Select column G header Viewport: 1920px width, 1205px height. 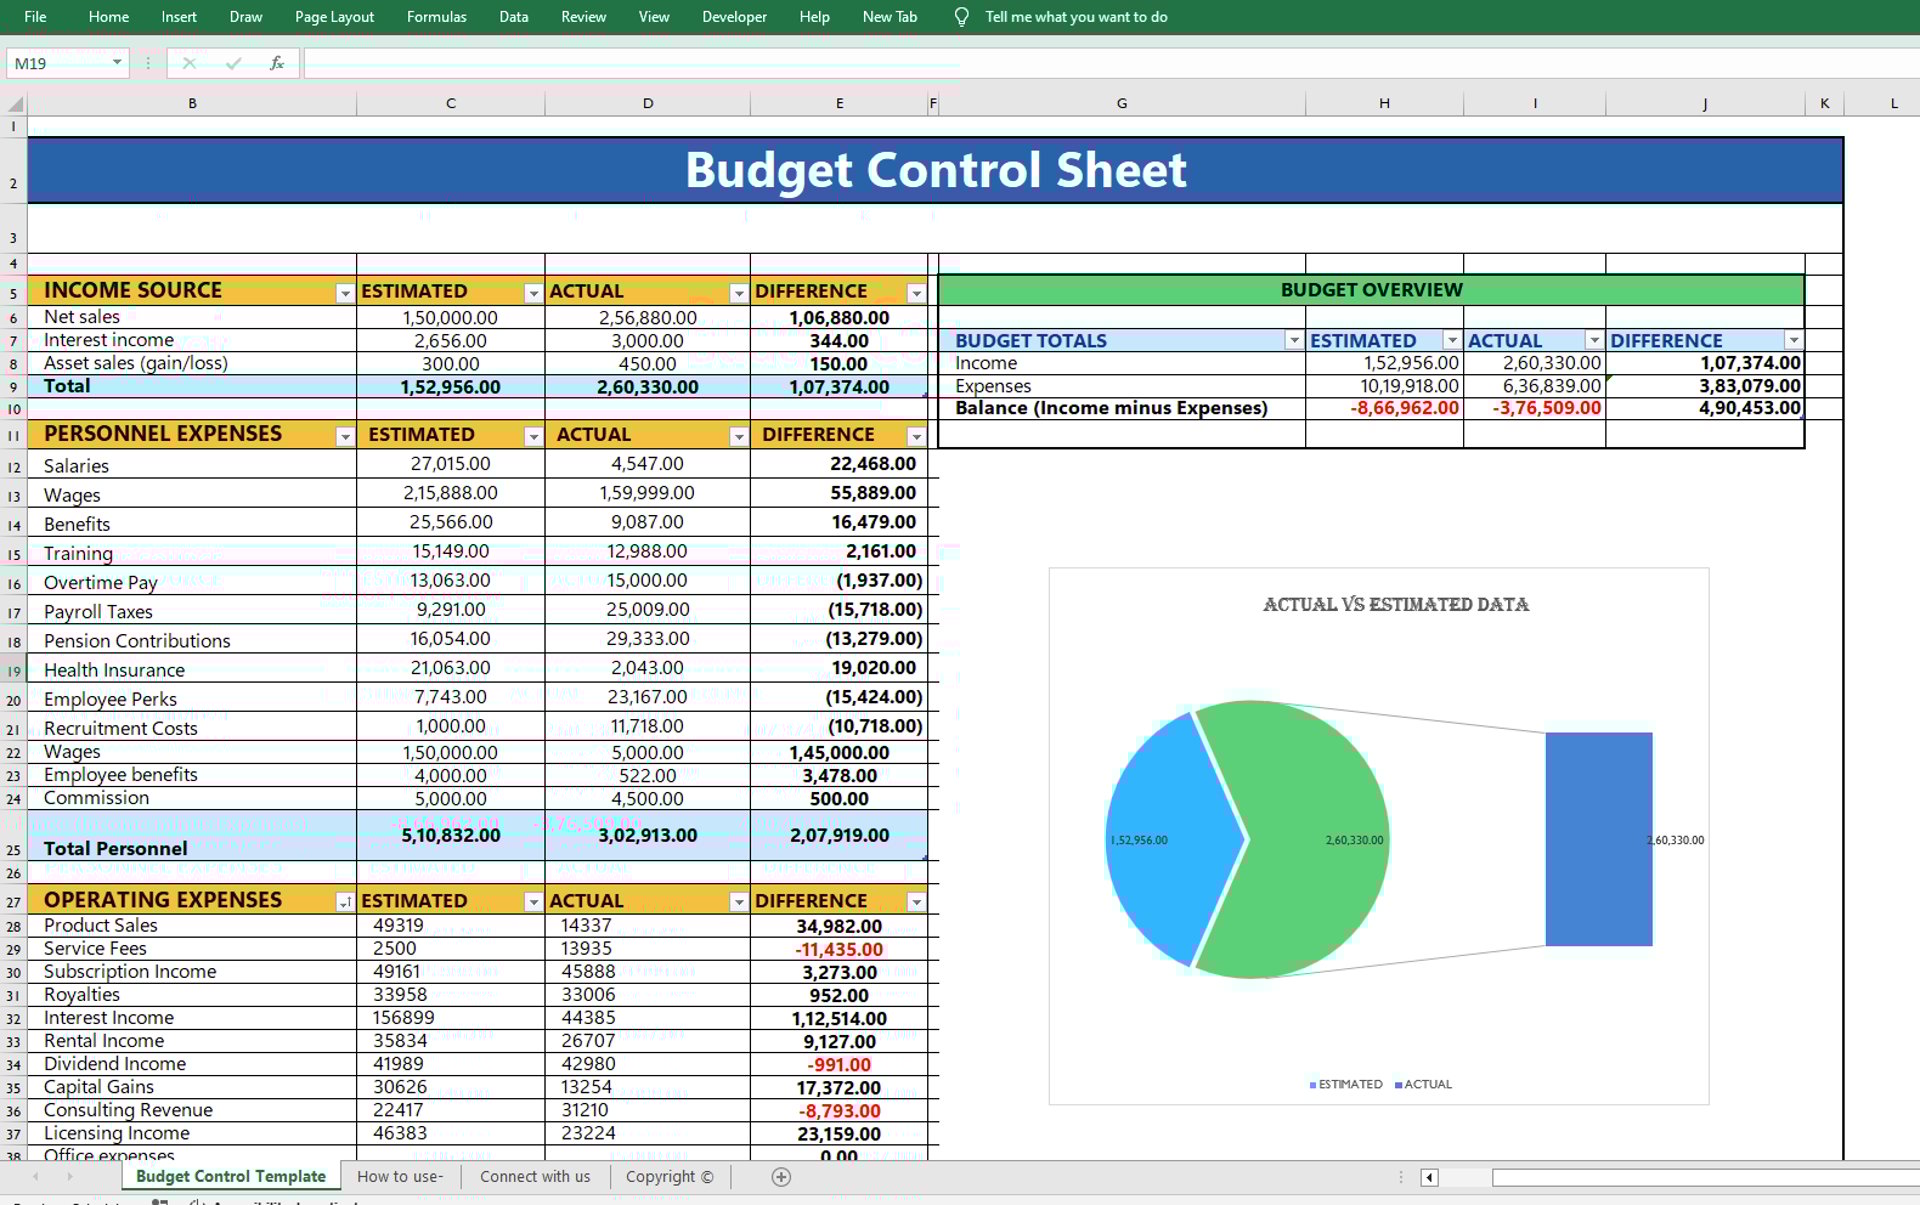tap(1121, 103)
